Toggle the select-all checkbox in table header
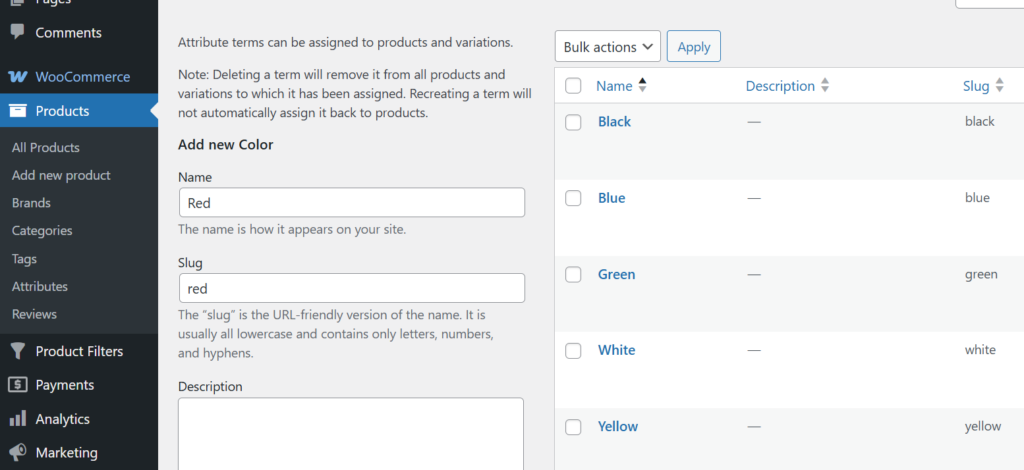The image size is (1024, 470). pos(573,86)
